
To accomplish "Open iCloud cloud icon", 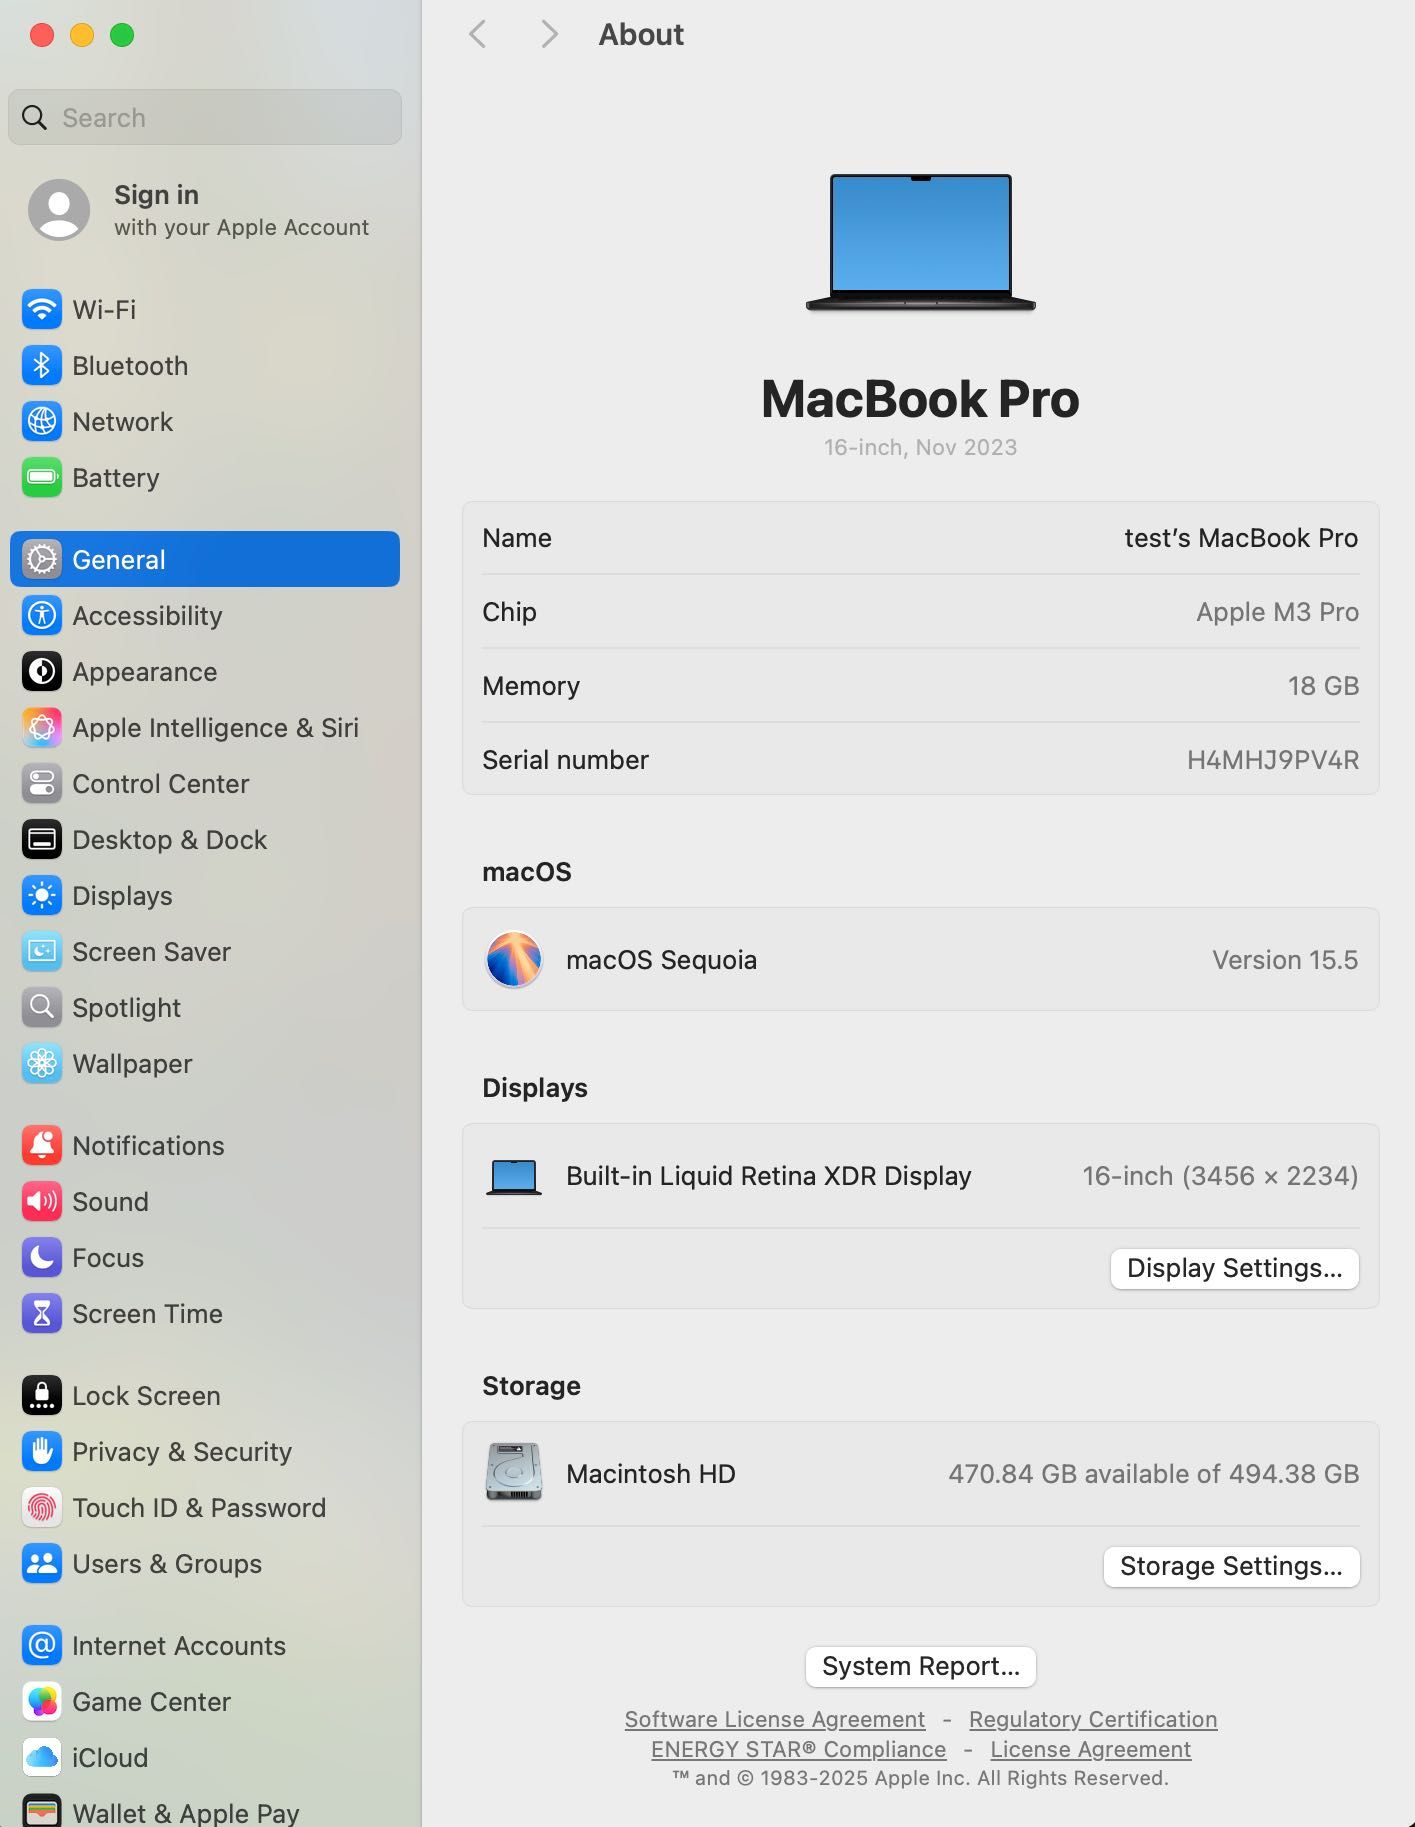I will click(x=42, y=1757).
